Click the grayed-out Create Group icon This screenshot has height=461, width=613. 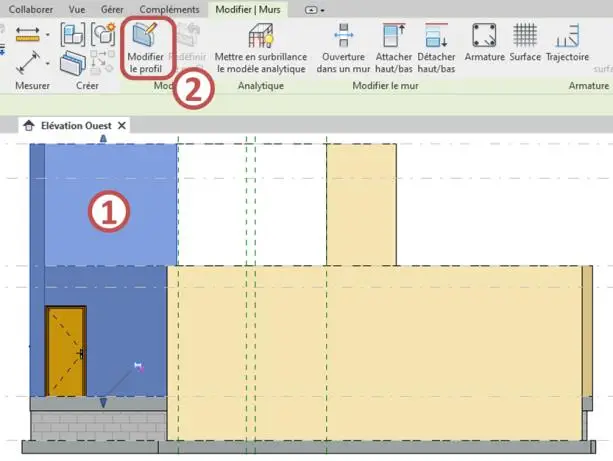(x=102, y=63)
